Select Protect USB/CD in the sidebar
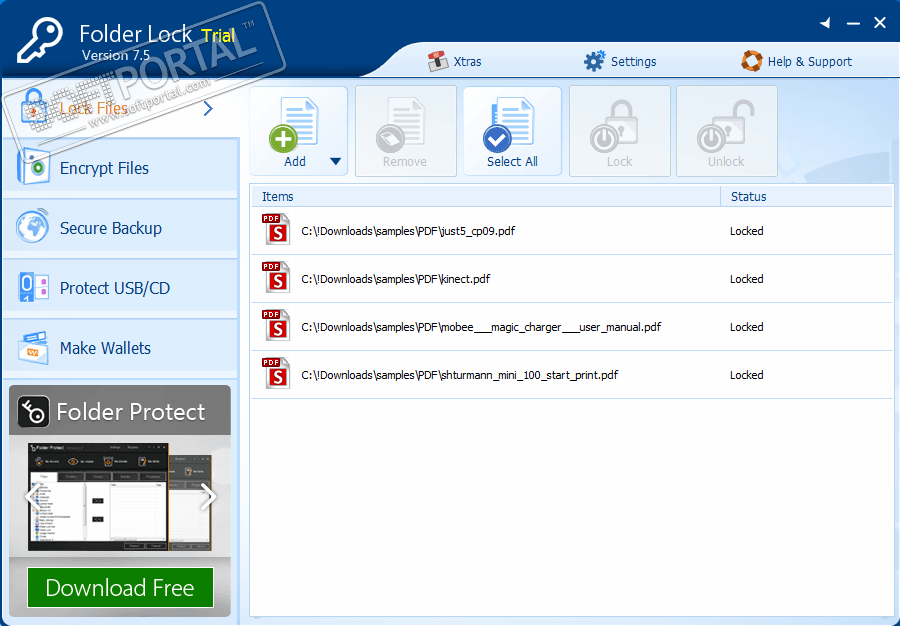The height and width of the screenshot is (626, 900). tap(120, 287)
